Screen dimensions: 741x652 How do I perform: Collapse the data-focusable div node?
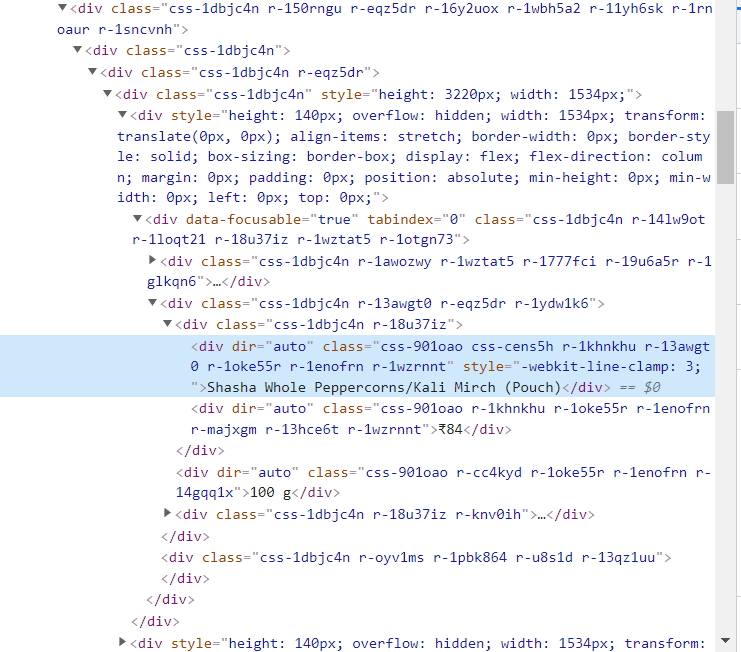[138, 219]
